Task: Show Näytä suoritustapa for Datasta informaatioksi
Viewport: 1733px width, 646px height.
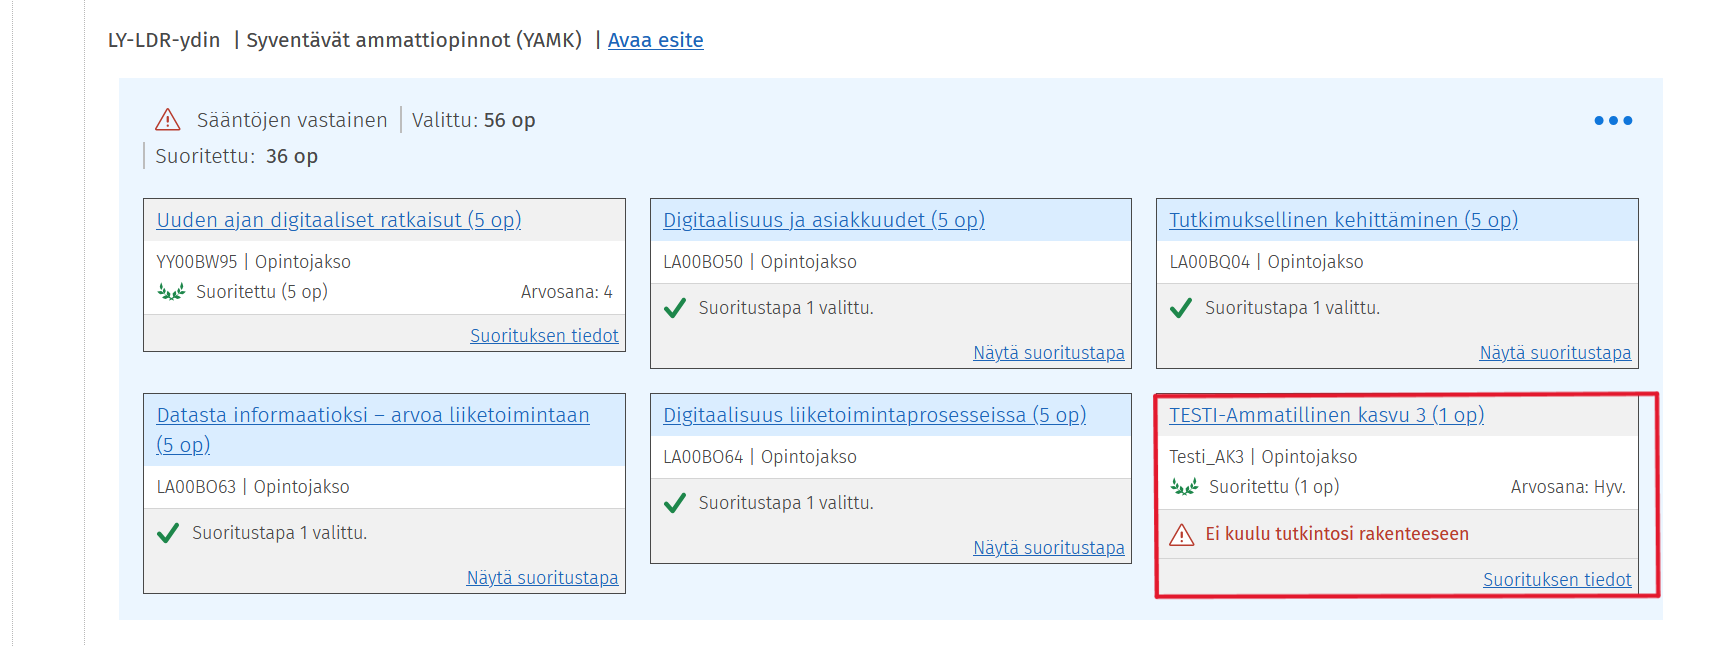Action: pos(542,578)
